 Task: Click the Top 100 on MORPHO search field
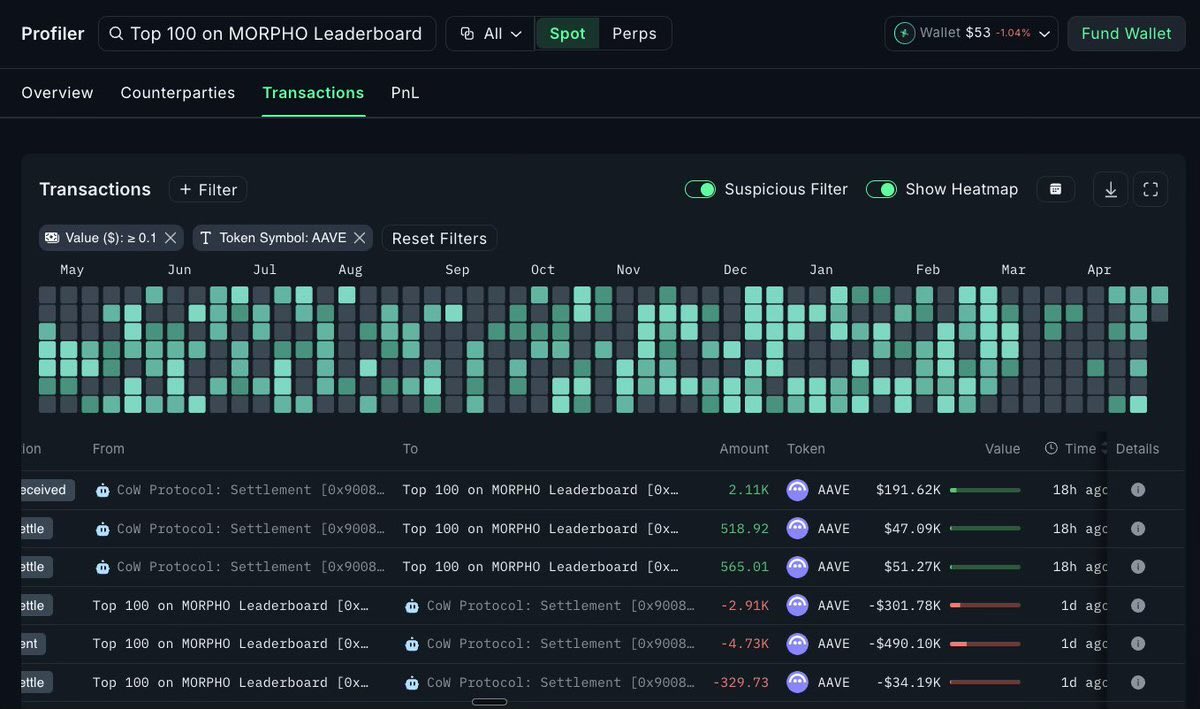point(267,33)
